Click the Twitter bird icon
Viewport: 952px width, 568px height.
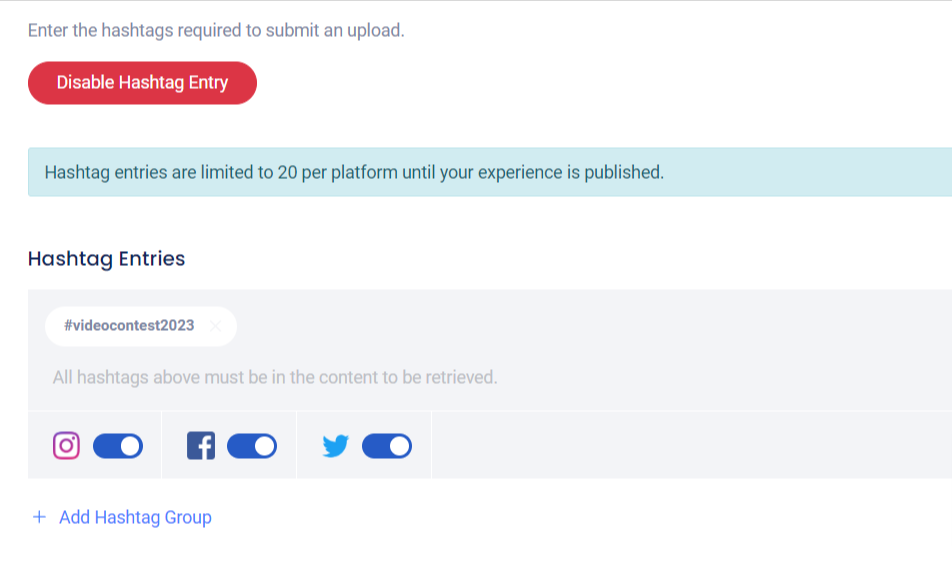[336, 446]
